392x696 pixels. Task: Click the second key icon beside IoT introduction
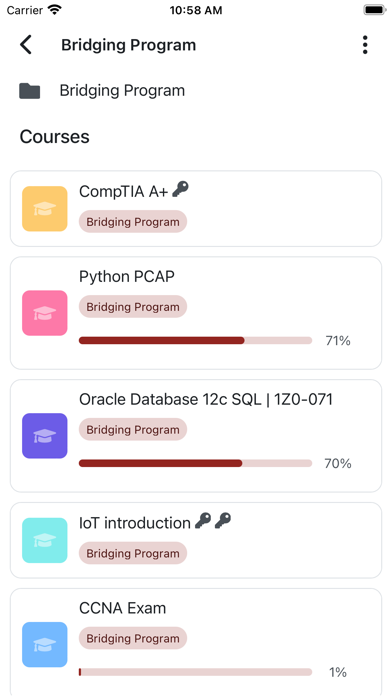[223, 521]
